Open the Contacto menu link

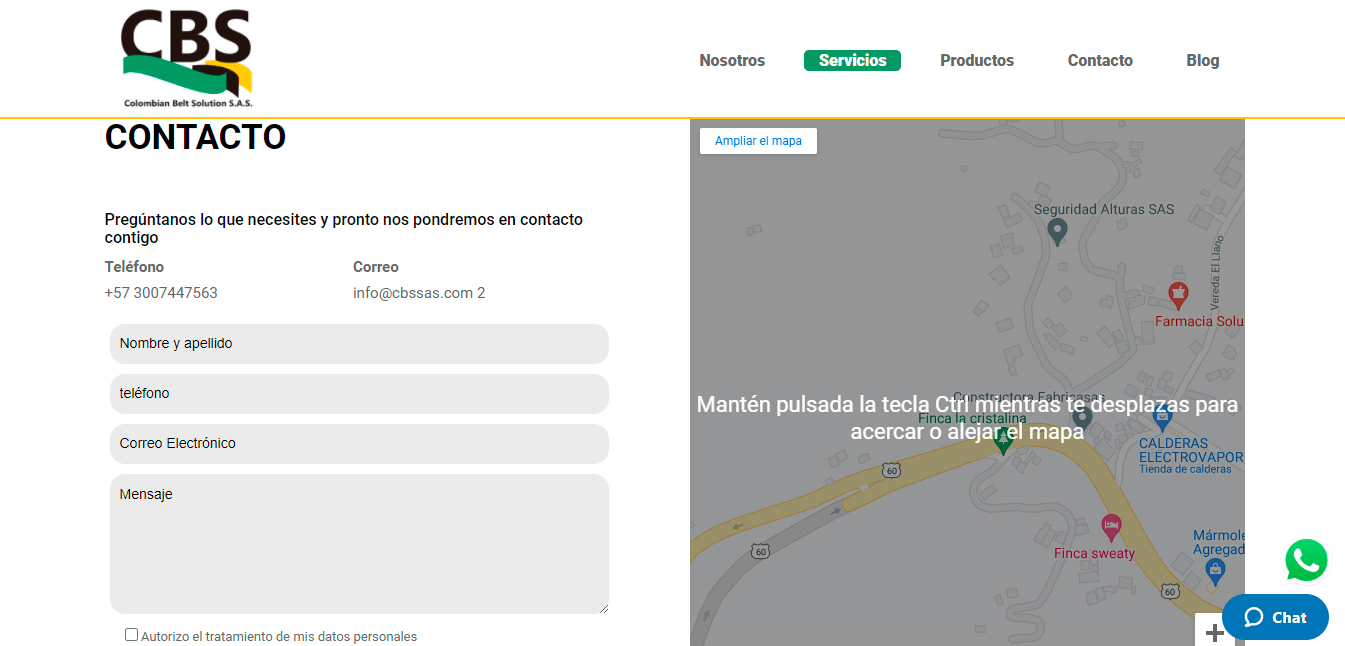pyautogui.click(x=1100, y=61)
